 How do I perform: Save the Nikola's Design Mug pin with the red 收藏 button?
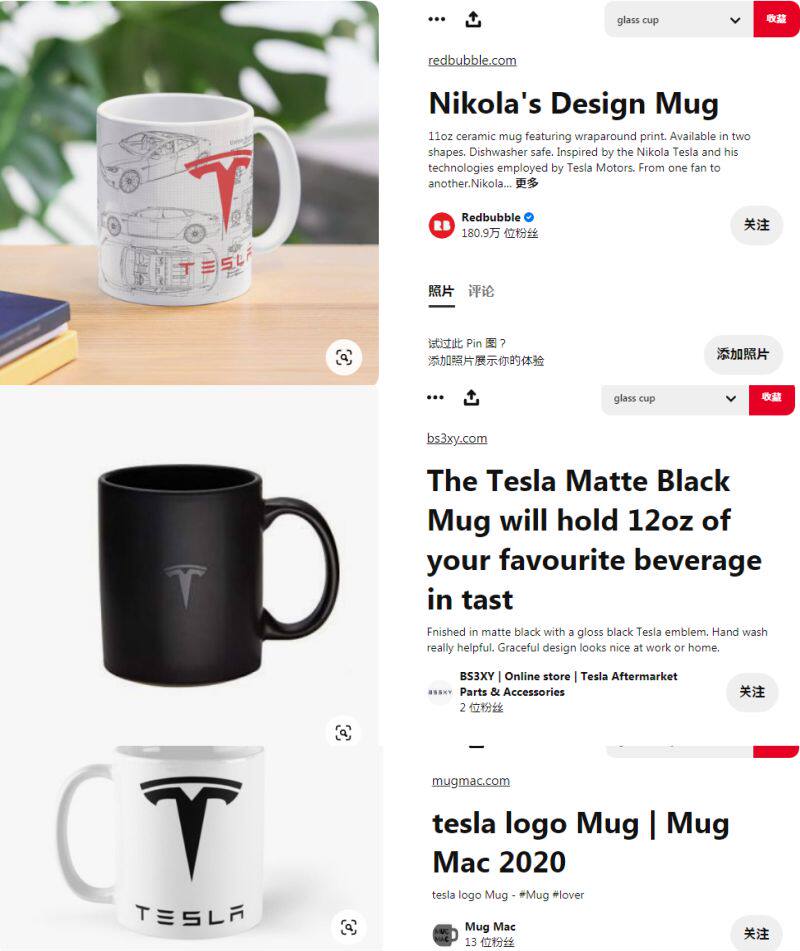tap(776, 19)
